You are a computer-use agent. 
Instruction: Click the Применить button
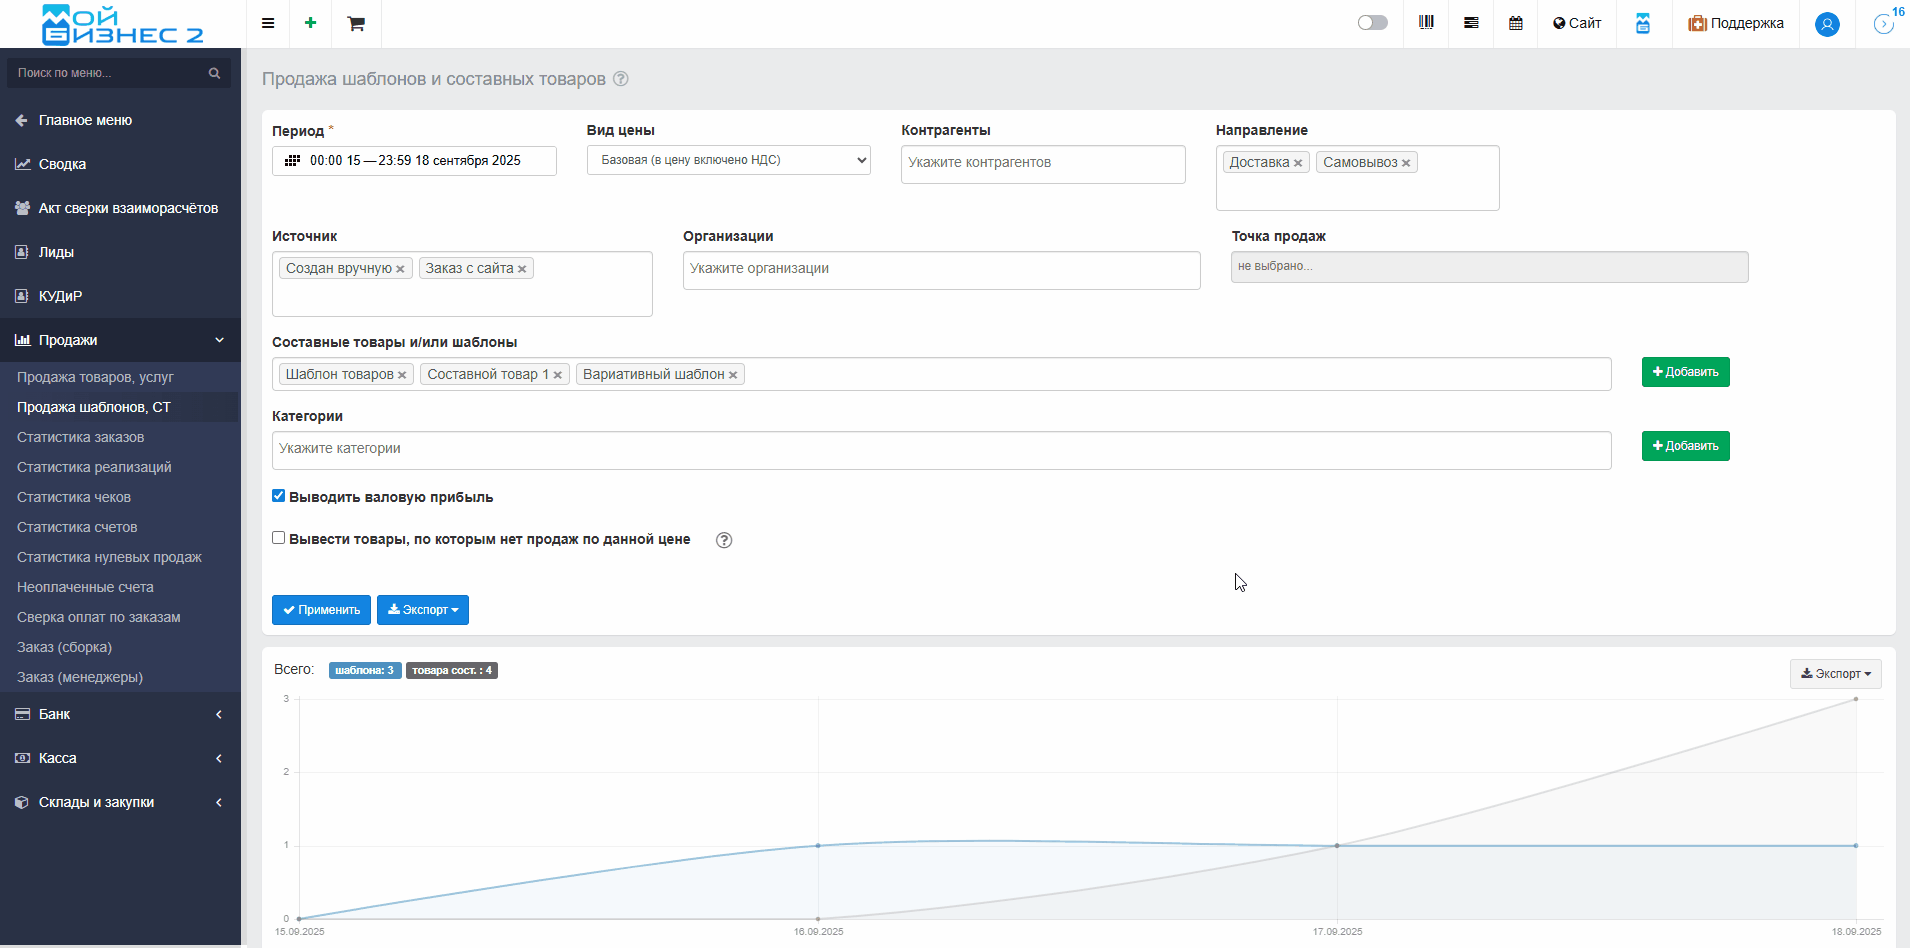point(321,610)
